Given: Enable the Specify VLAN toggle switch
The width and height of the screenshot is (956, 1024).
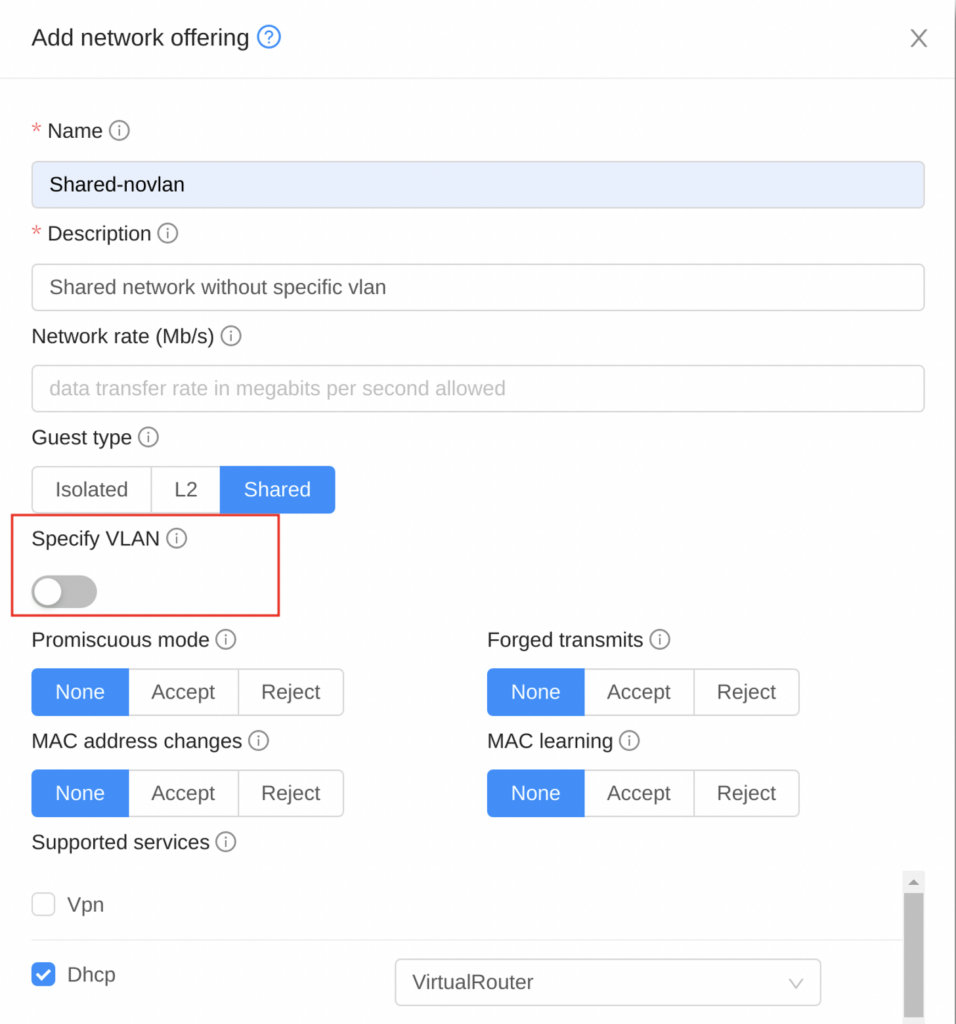Looking at the screenshot, I should (x=64, y=592).
